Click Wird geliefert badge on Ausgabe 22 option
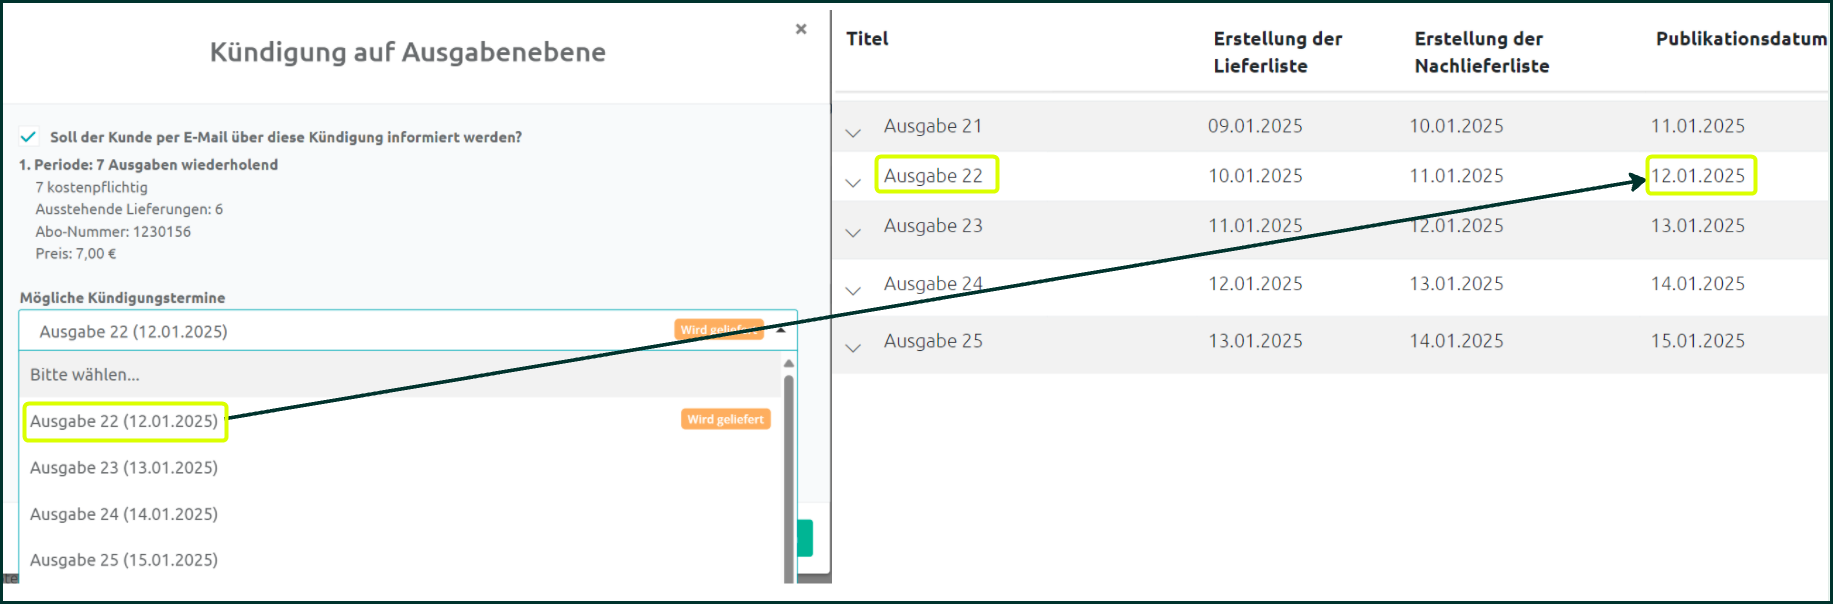 coord(726,420)
